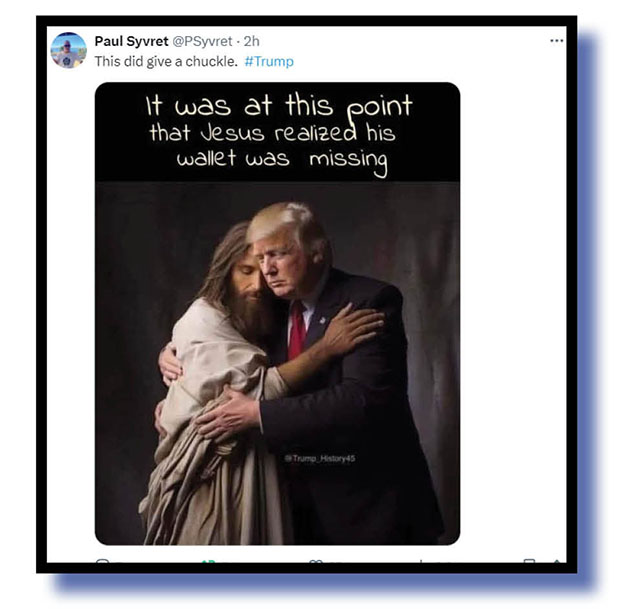Click the word "missing" in the caption
624x609 pixels.
348,161
